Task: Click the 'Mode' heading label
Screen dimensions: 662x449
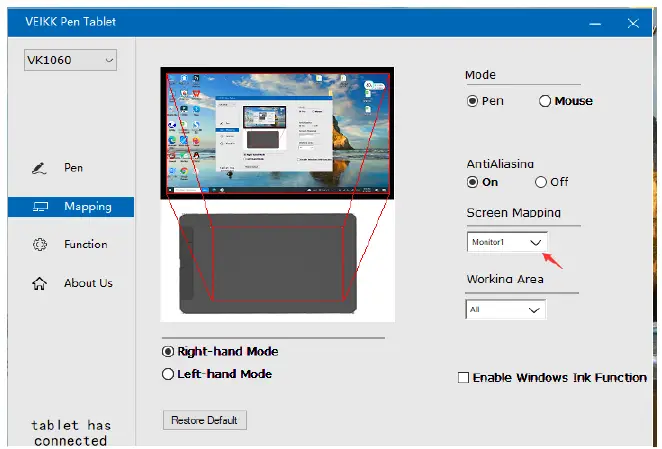Action: 480,75
